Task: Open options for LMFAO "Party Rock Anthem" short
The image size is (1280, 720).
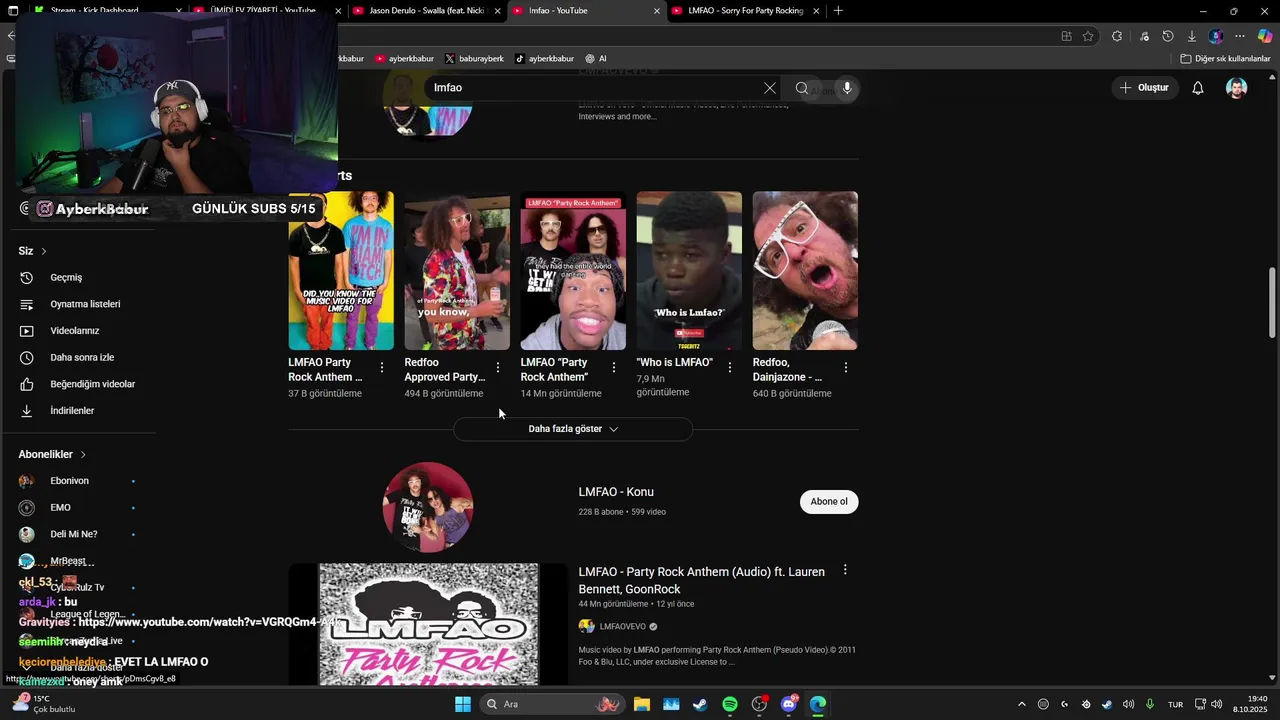Action: tap(613, 368)
